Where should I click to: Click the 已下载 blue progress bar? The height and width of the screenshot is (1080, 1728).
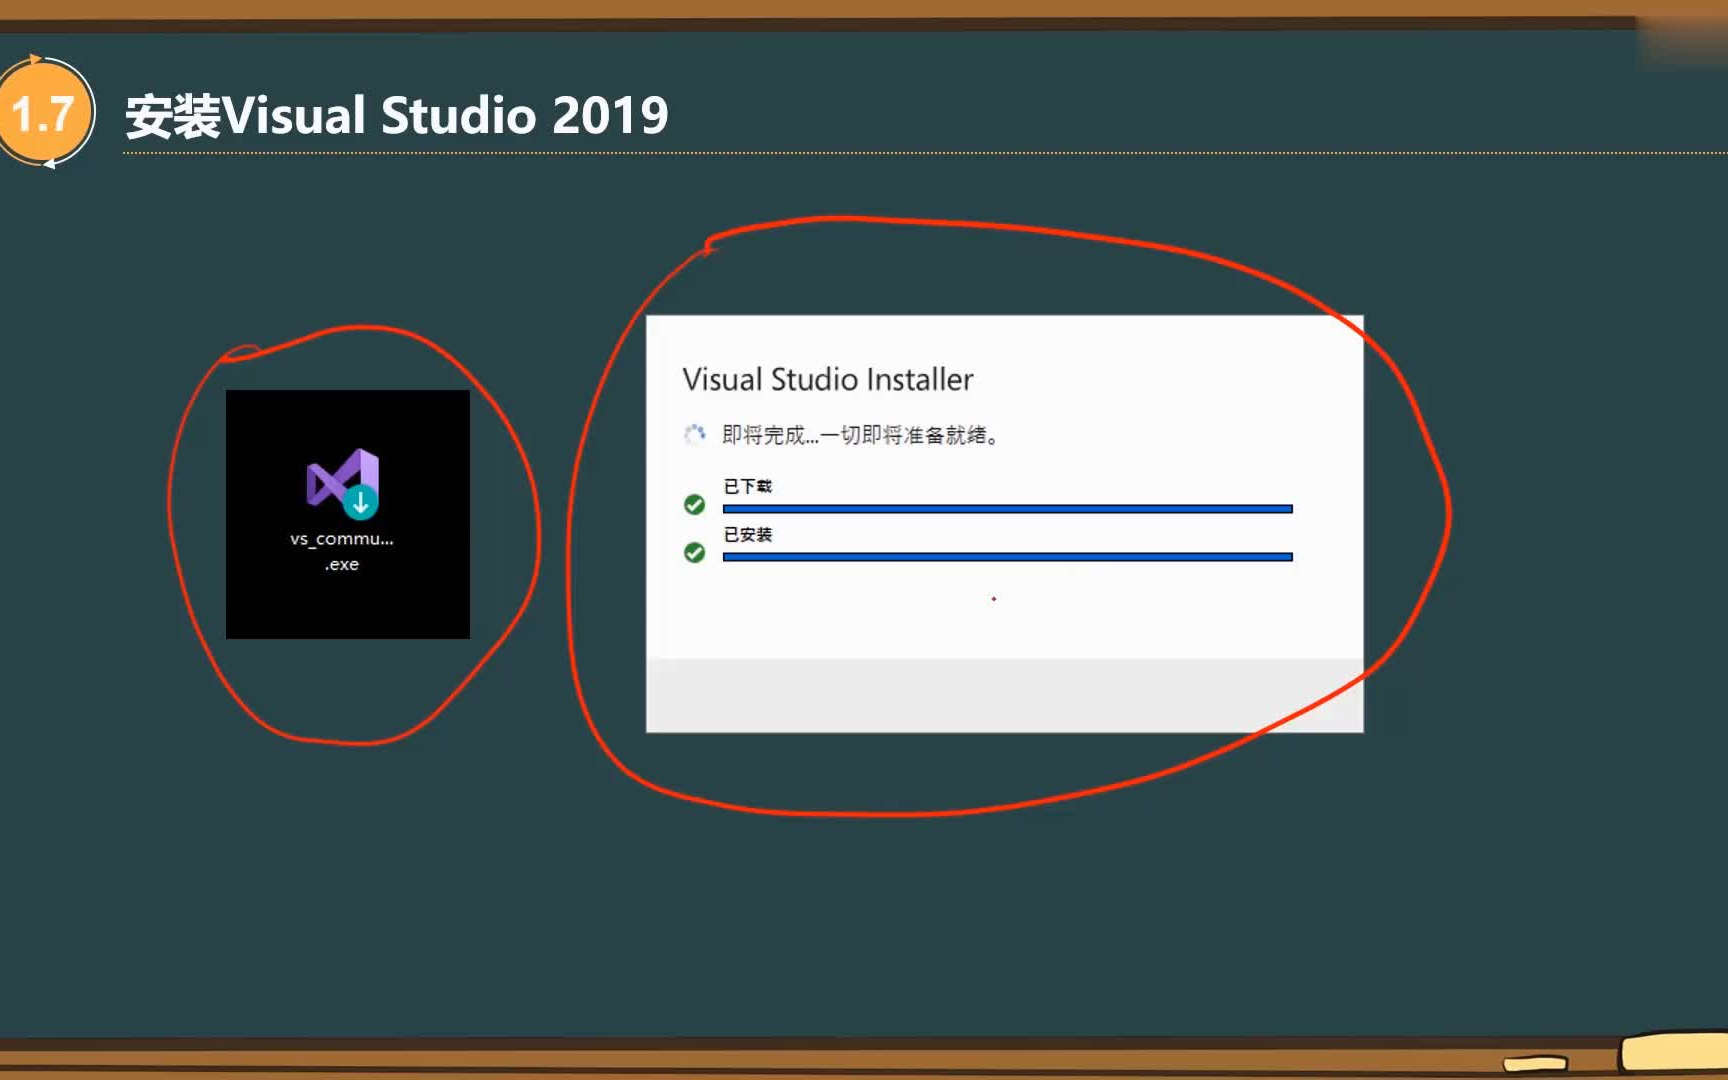1007,508
